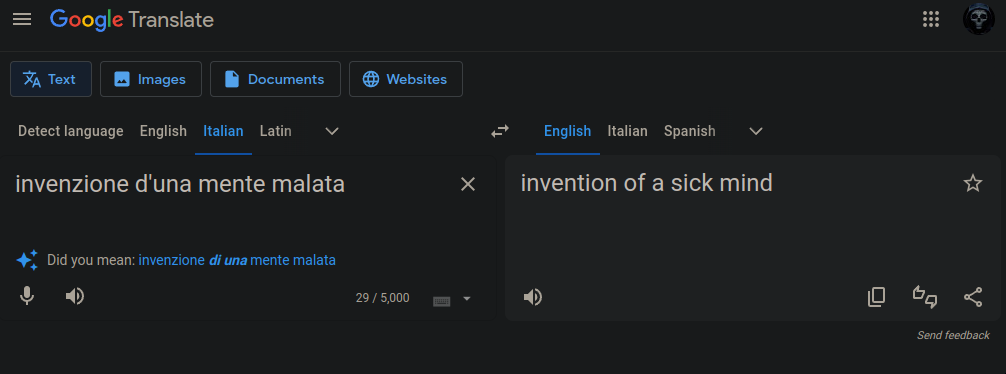This screenshot has height=374, width=1006.
Task: Expand more source languages list
Action: [x=332, y=131]
